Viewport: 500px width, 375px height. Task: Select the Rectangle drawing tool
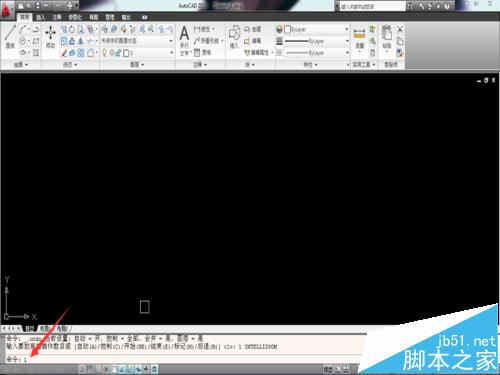point(36,41)
